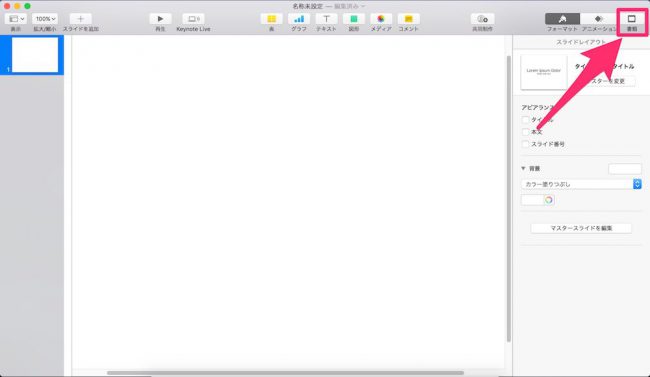Screen dimensions: 650x377
Task: Click the マスタースライドを編集 button
Action: tap(581, 228)
